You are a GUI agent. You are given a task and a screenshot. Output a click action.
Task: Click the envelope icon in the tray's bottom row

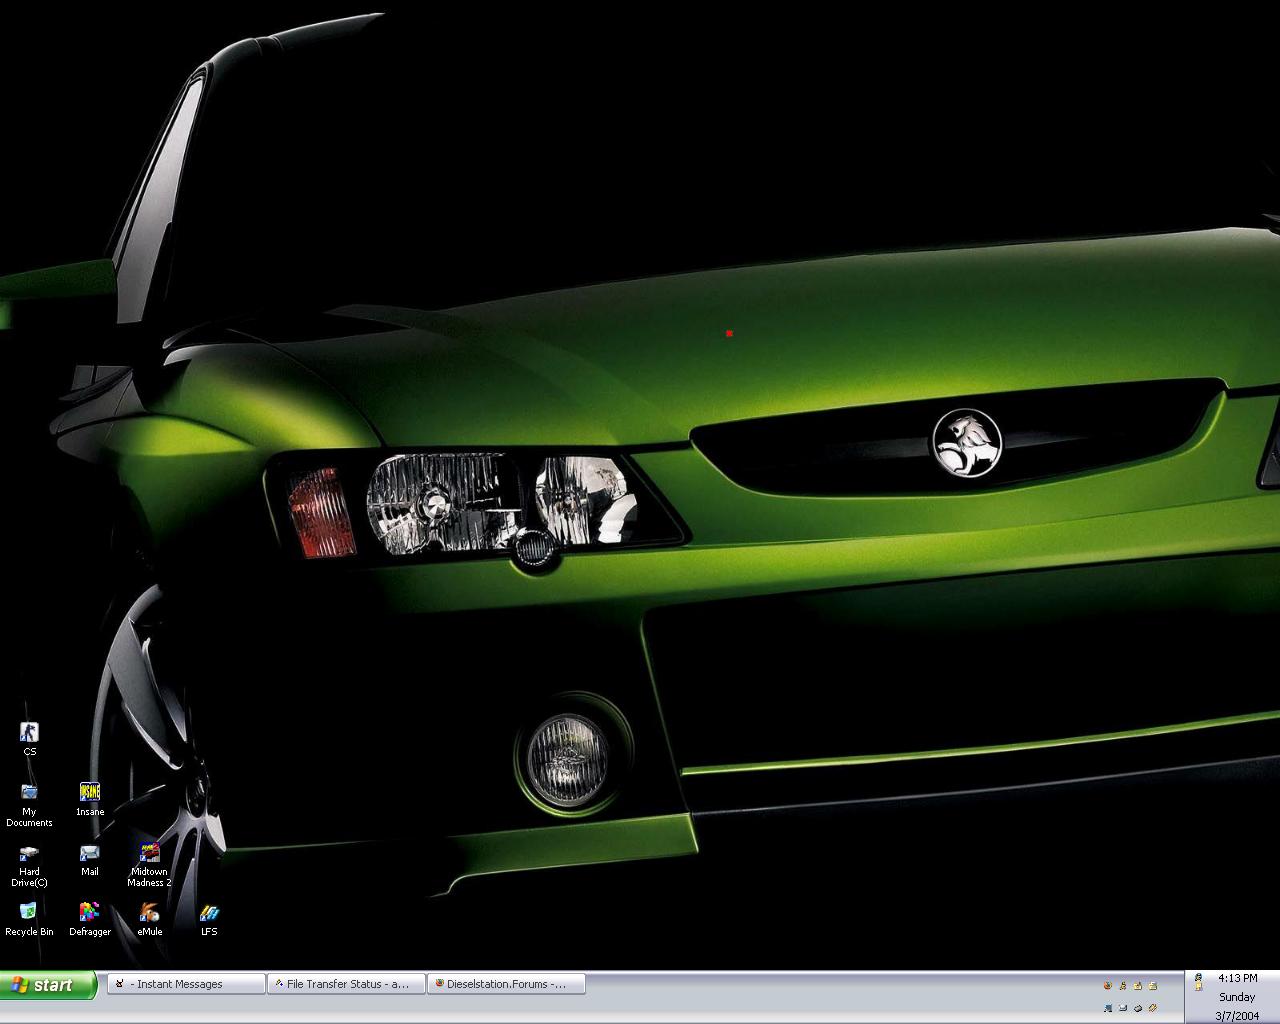[x=1123, y=1008]
